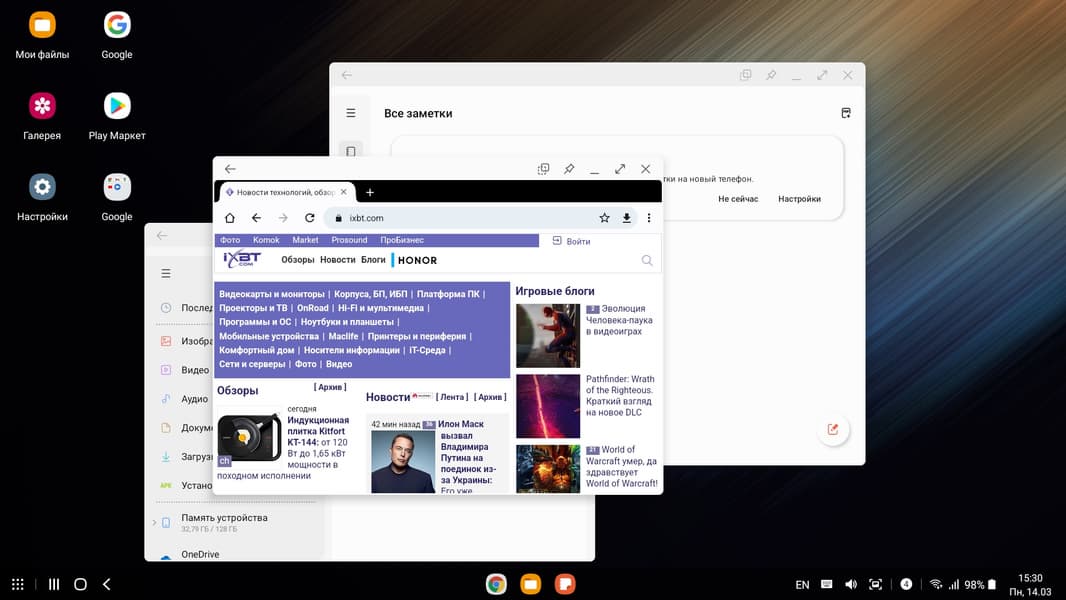Viewport: 1066px width, 600px height.
Task: Pin the Chrome window with the pin icon
Action: [569, 169]
